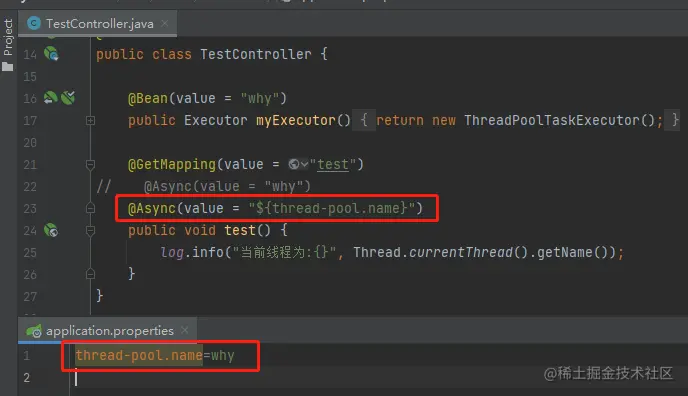
Task: Click the fold end marker at line 26
Action: [x=90, y=274]
